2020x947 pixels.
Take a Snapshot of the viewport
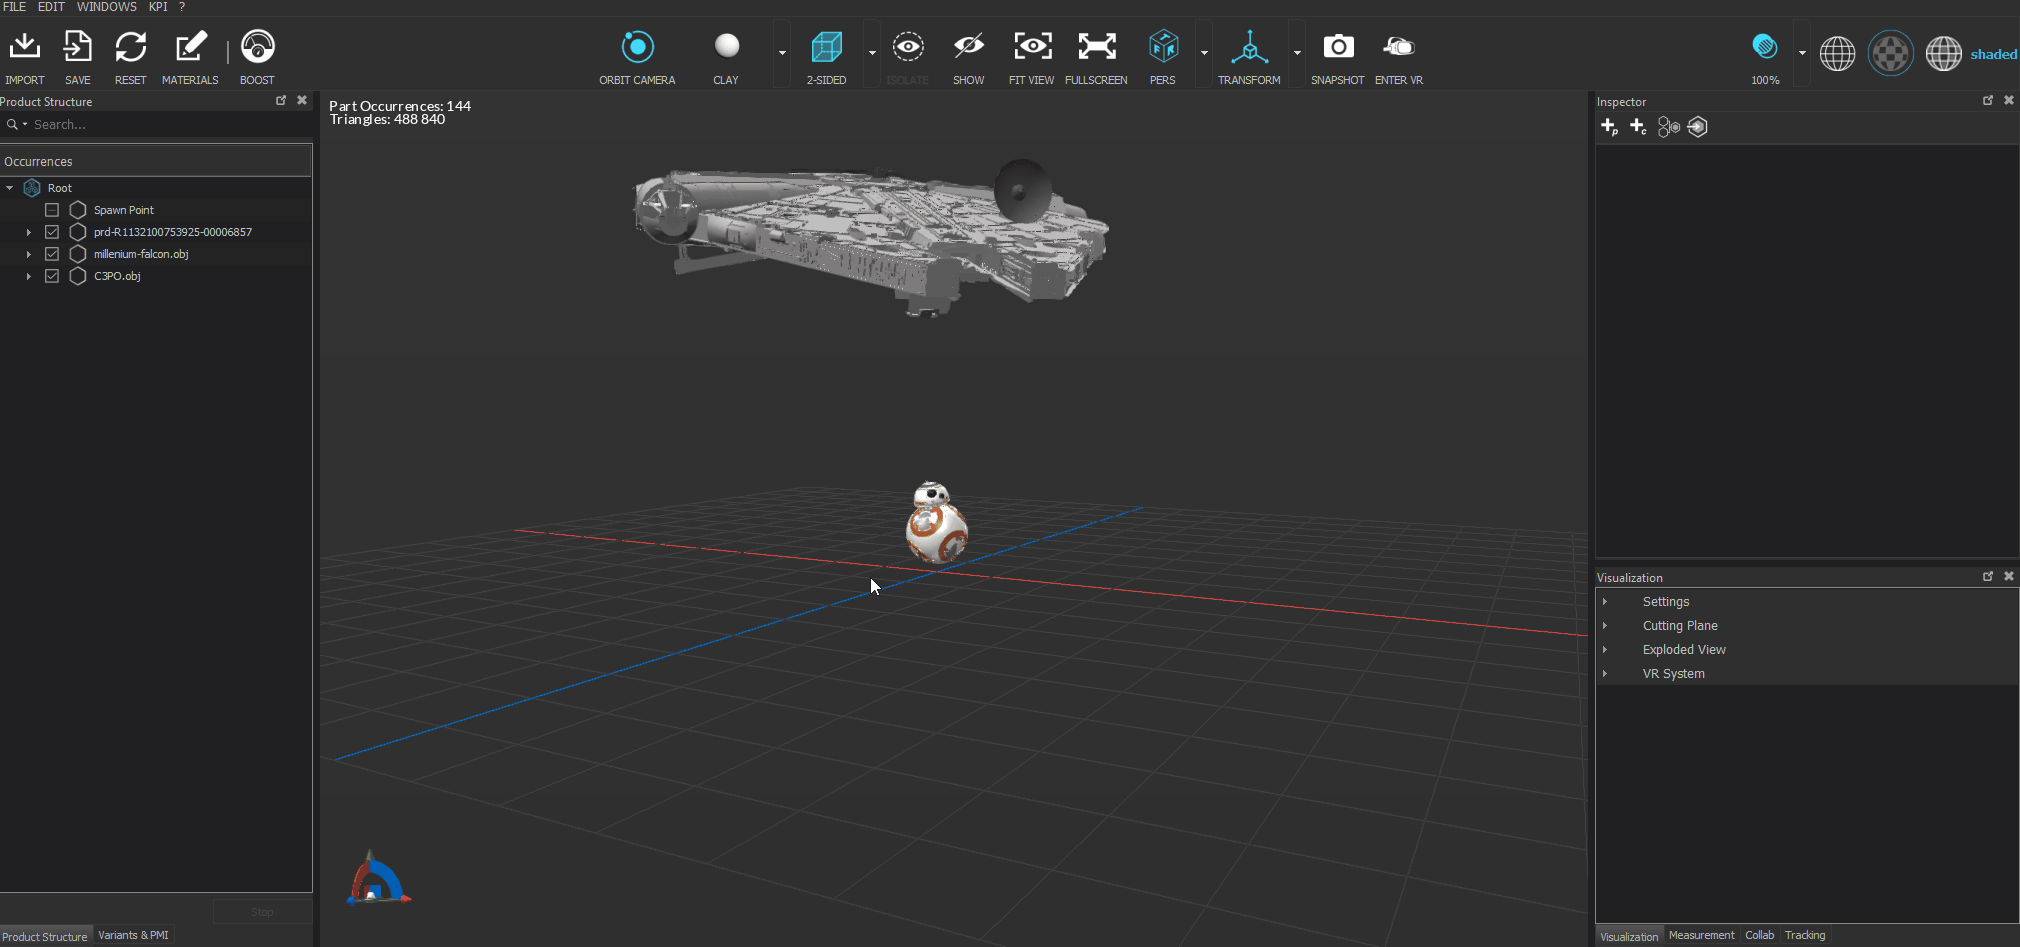coord(1338,46)
